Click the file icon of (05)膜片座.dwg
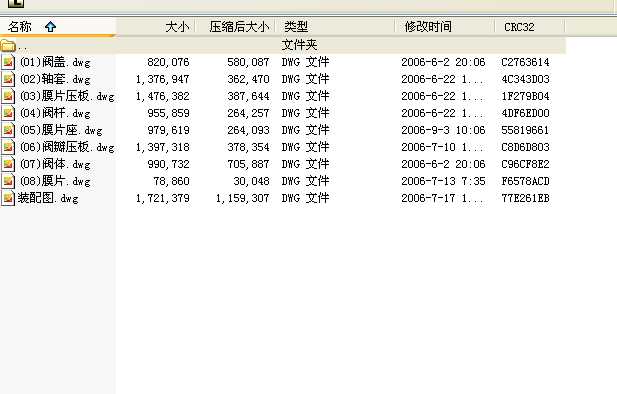The height and width of the screenshot is (394, 617). click(x=8, y=130)
